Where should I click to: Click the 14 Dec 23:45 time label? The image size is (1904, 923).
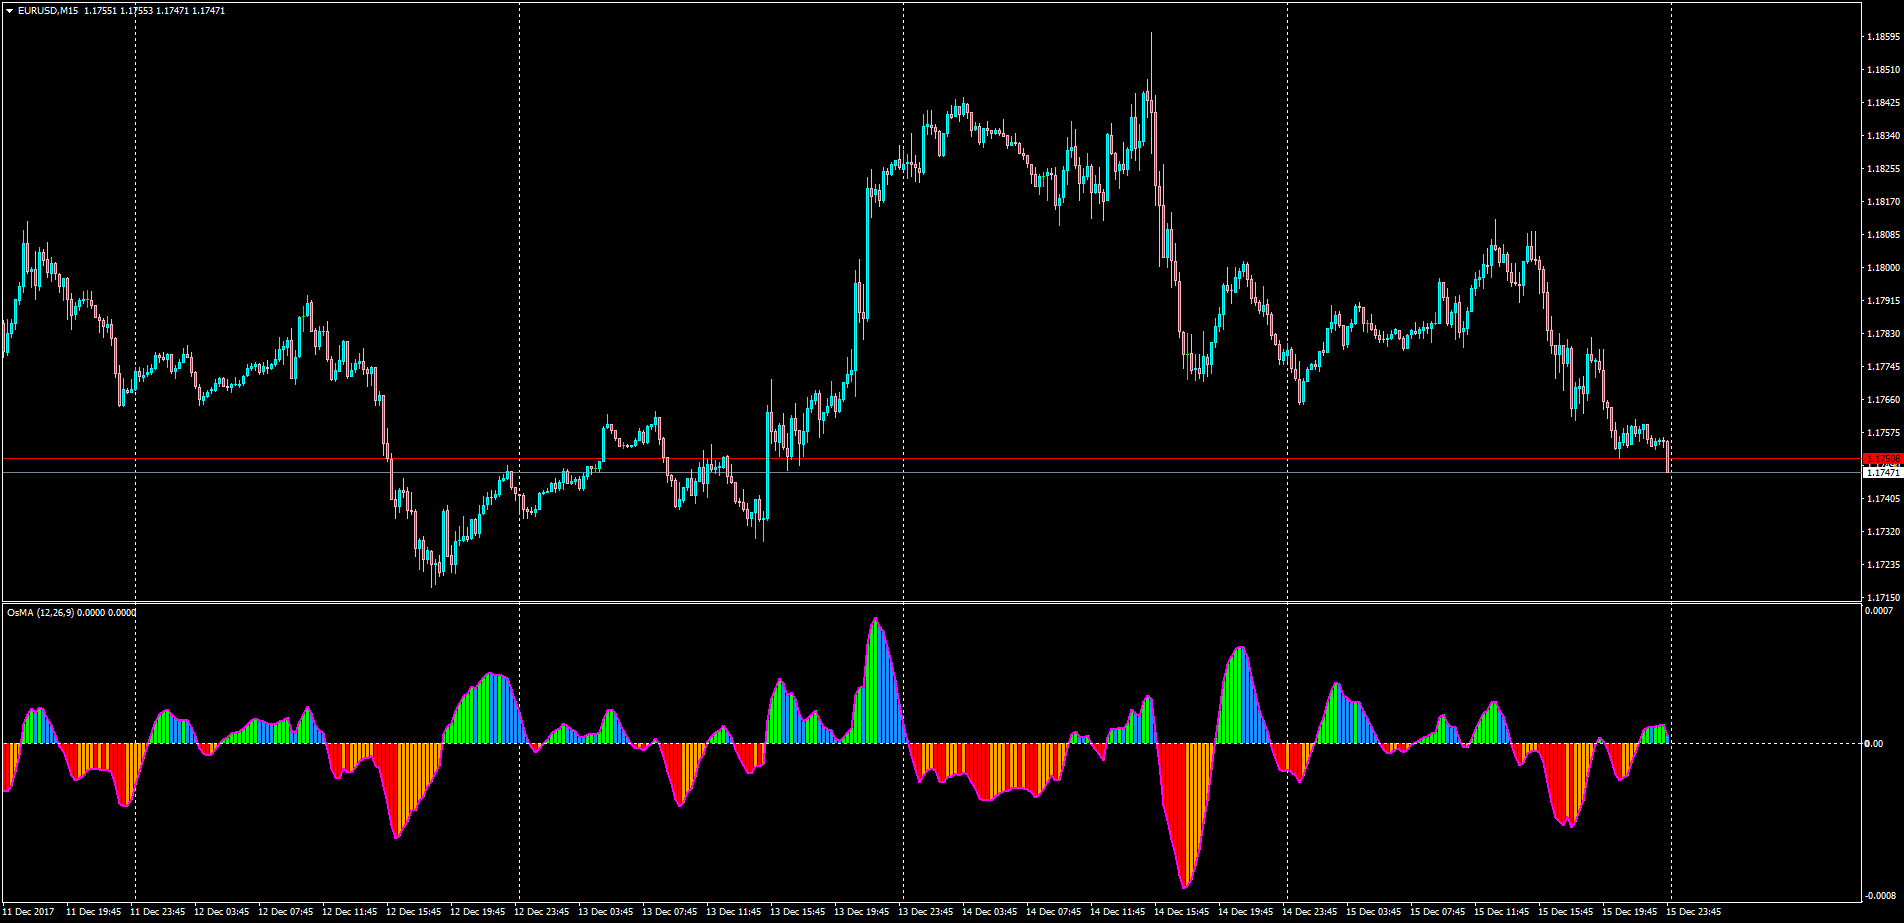pyautogui.click(x=1310, y=912)
